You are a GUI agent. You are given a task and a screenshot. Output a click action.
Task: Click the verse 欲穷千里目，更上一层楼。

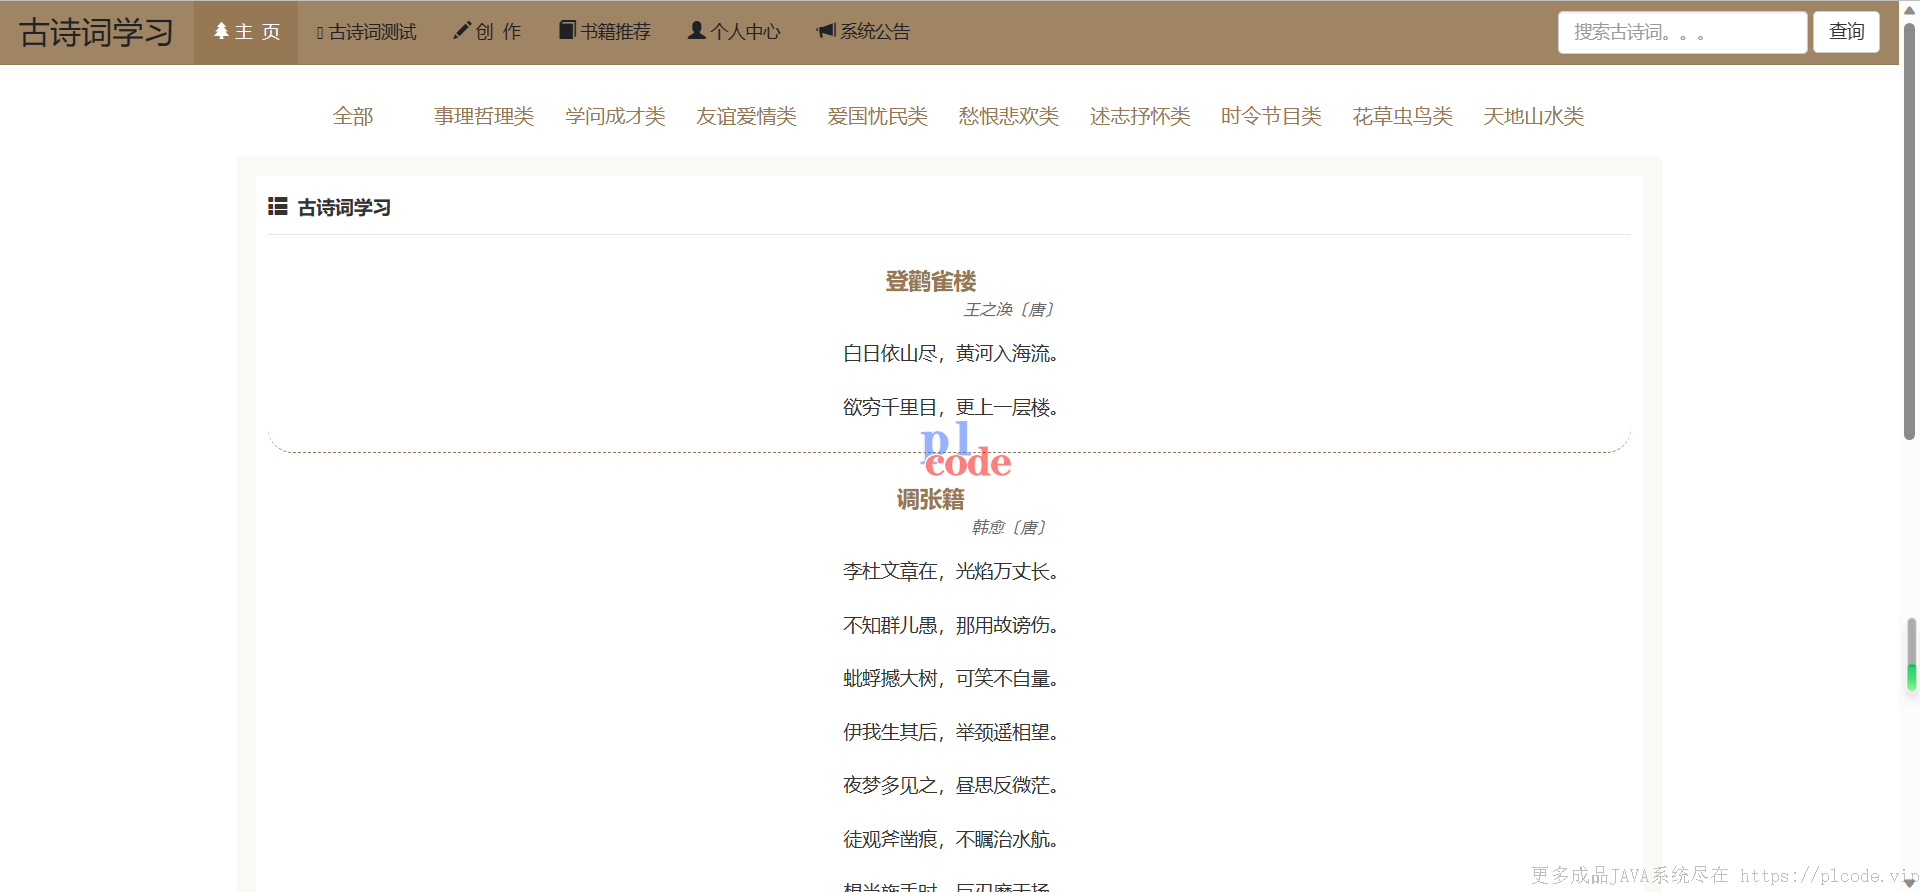pyautogui.click(x=950, y=407)
